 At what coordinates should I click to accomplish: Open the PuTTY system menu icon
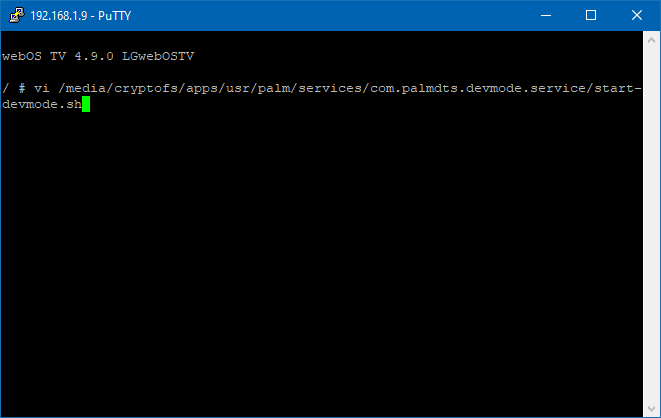[x=16, y=15]
